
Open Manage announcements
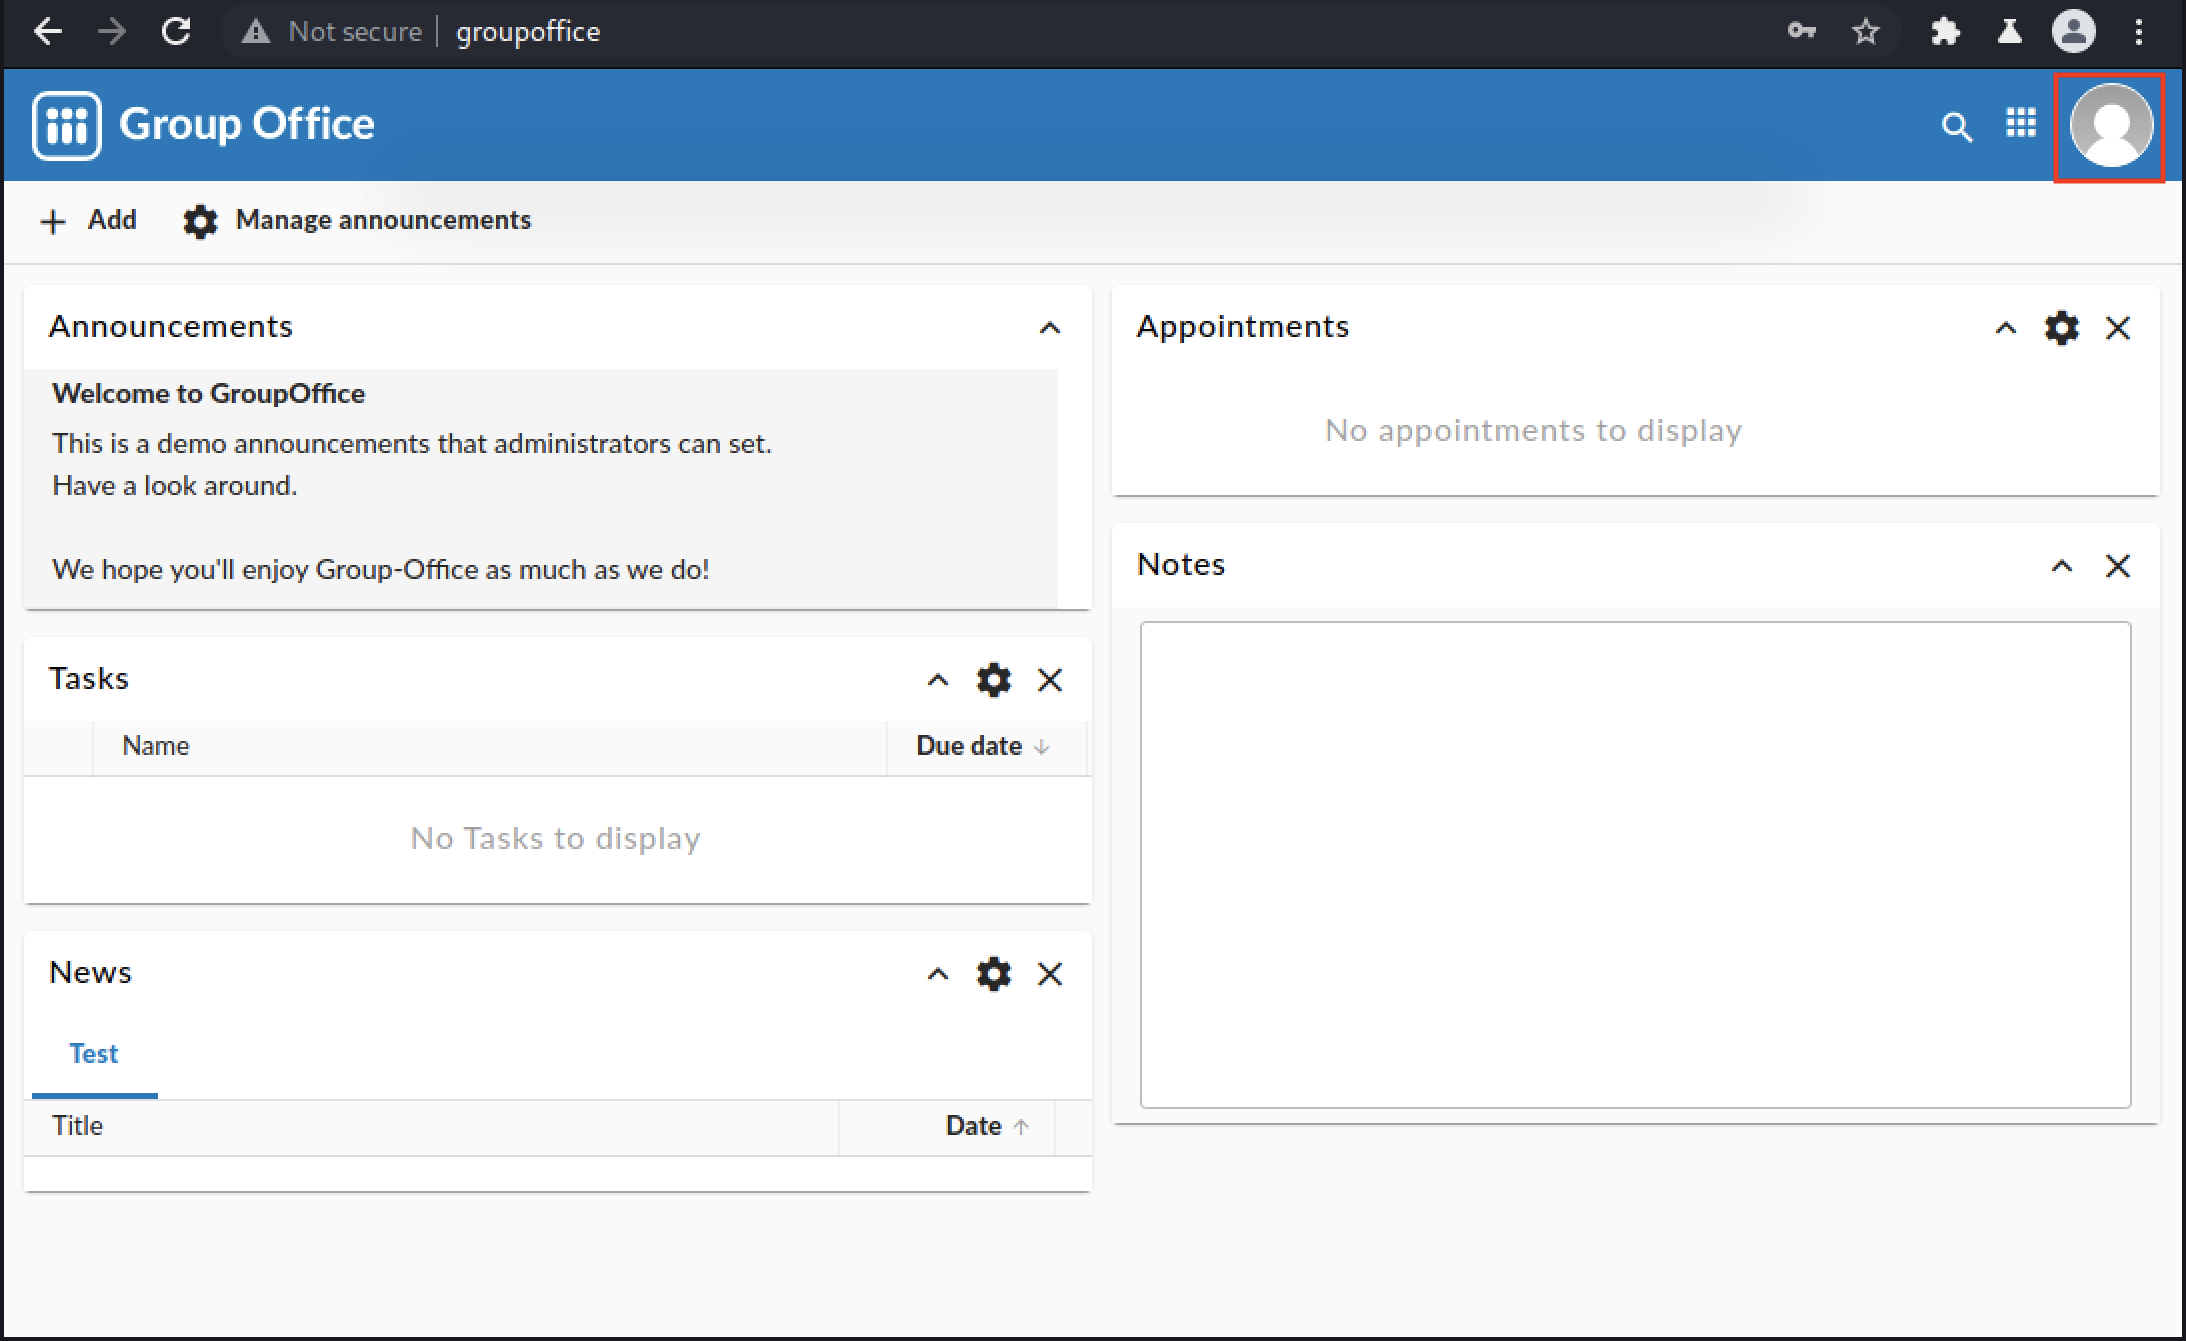(x=357, y=220)
